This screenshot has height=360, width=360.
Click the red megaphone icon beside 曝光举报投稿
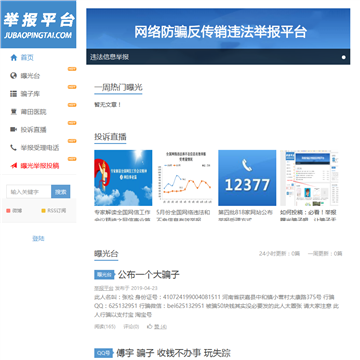pyautogui.click(x=13, y=166)
